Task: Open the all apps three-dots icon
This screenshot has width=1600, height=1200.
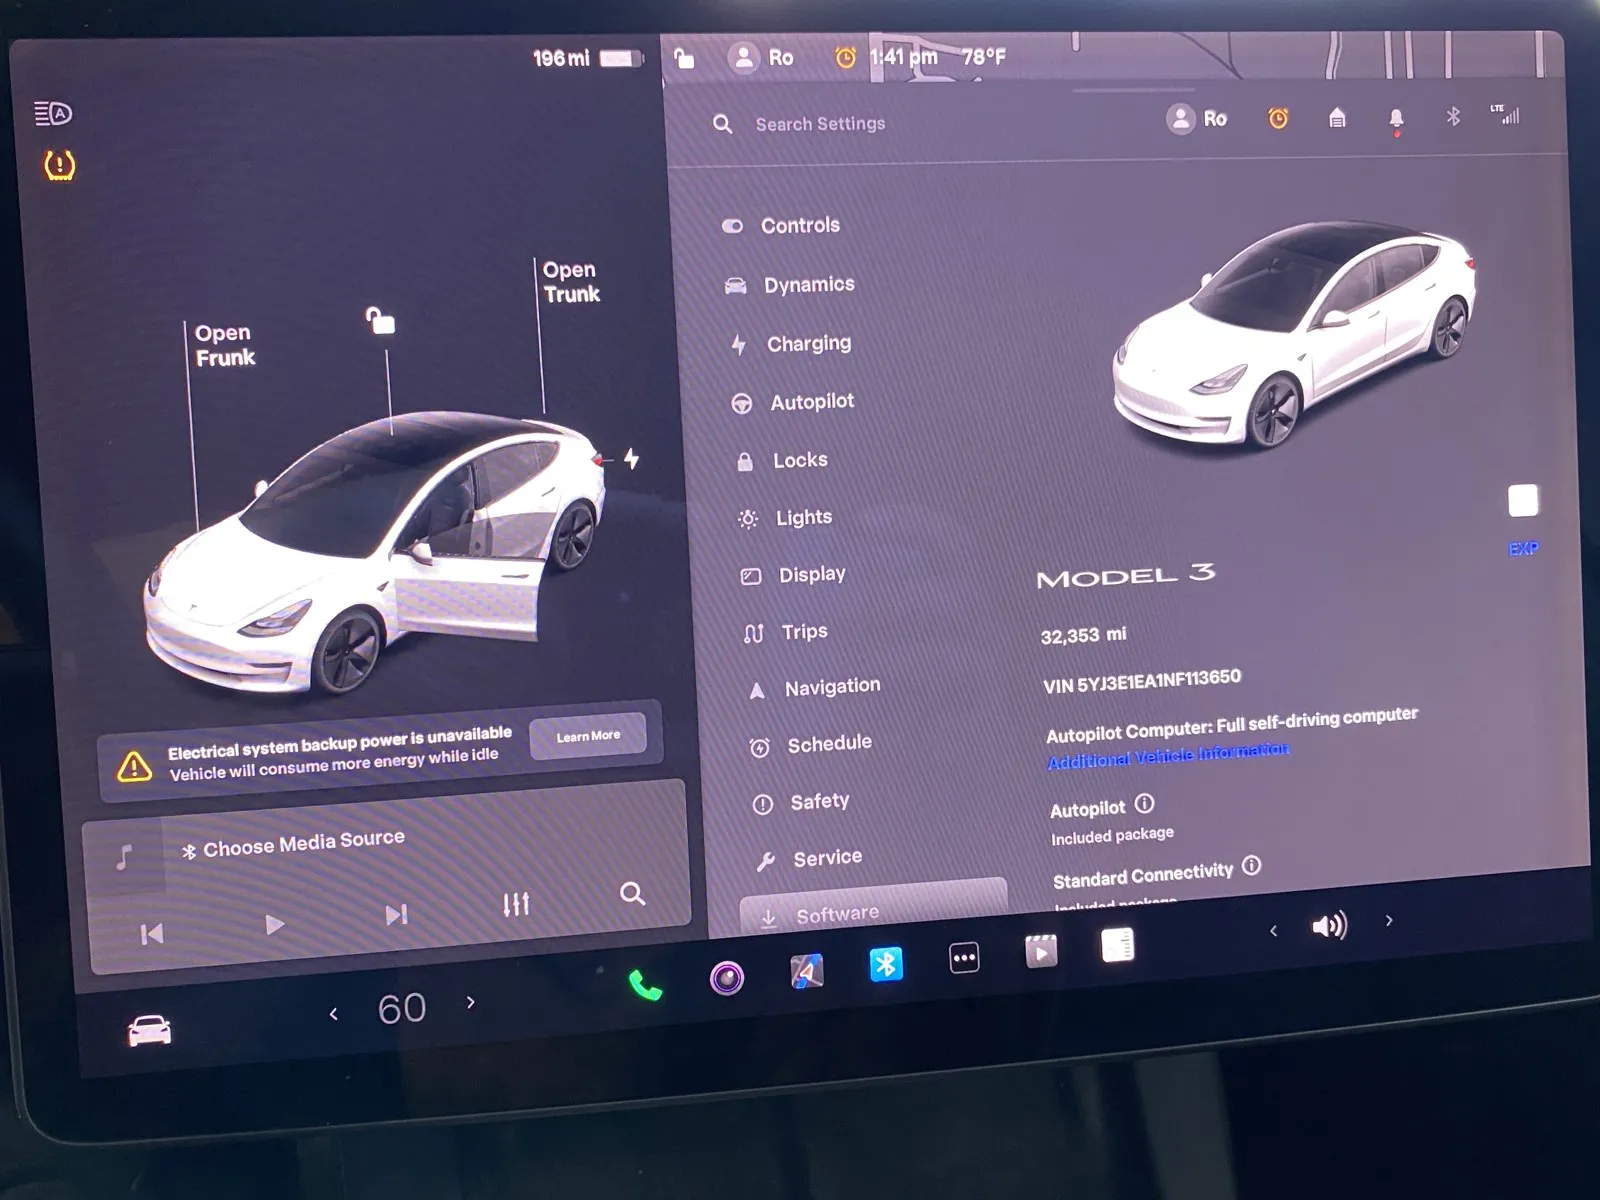Action: coord(964,957)
